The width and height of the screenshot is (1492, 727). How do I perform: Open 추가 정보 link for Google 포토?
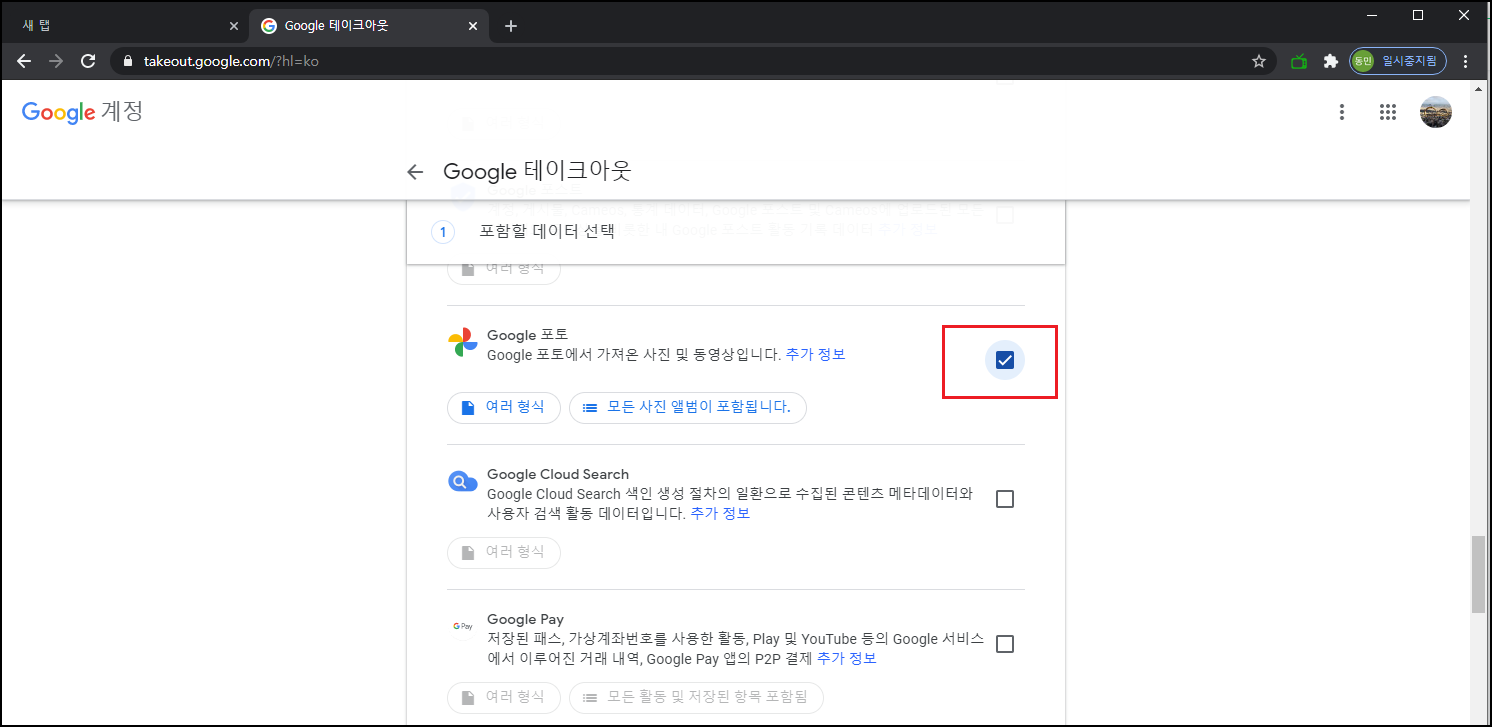[815, 354]
